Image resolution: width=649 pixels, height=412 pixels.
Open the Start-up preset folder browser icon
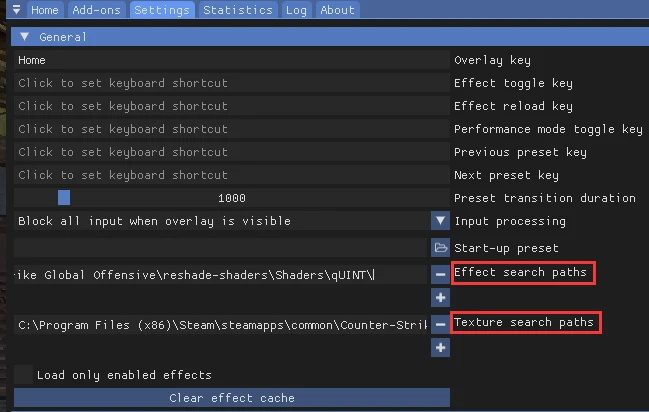tap(440, 247)
